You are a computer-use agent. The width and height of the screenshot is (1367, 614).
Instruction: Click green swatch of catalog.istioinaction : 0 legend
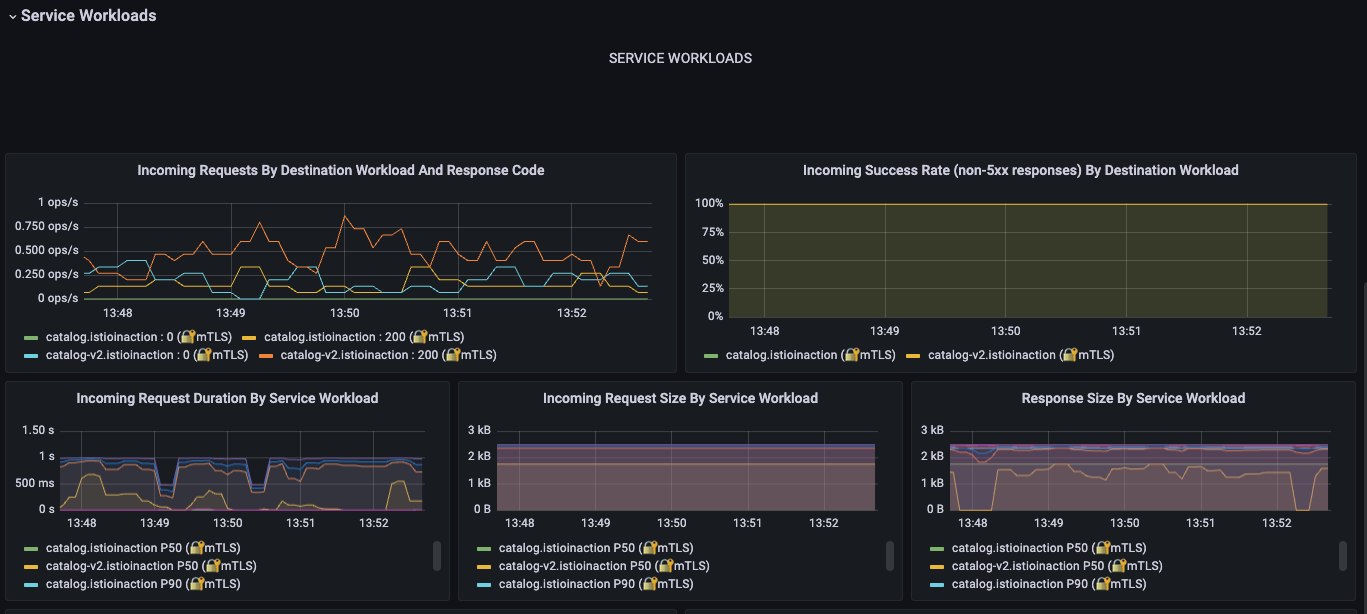(31, 338)
